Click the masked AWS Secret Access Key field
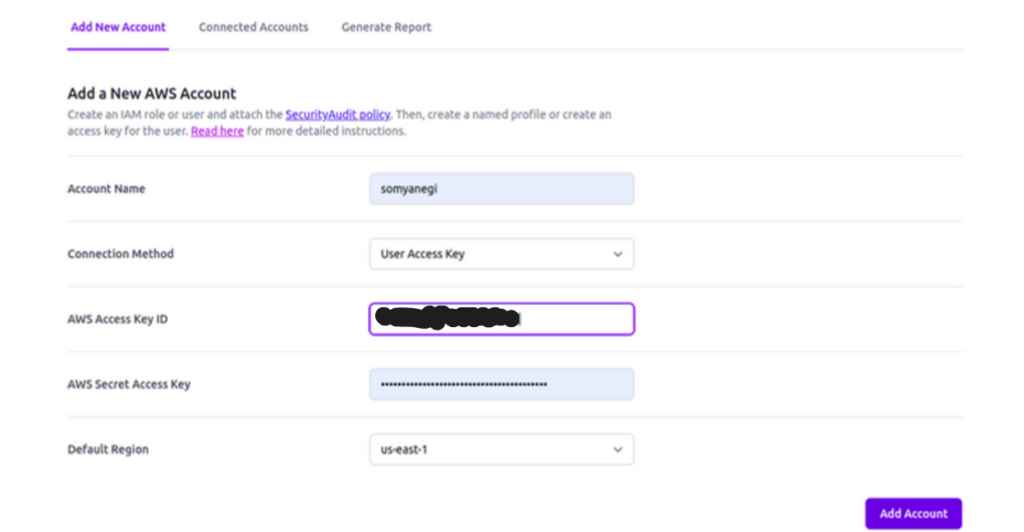Viewport: 1024px width, 532px height. (501, 384)
